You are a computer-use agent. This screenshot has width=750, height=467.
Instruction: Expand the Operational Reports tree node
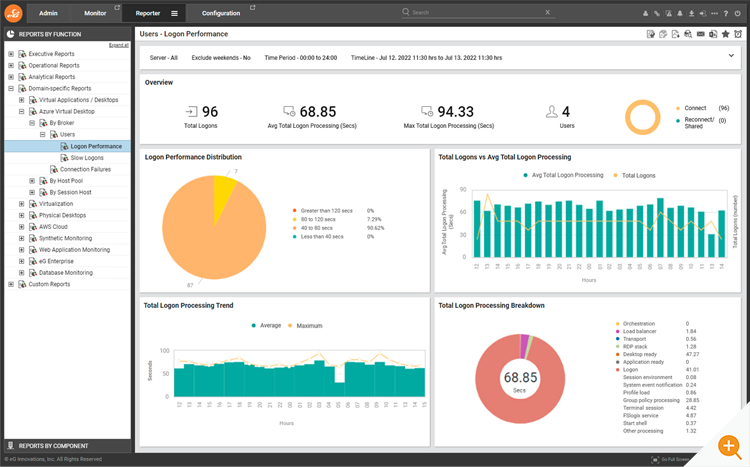pos(11,66)
